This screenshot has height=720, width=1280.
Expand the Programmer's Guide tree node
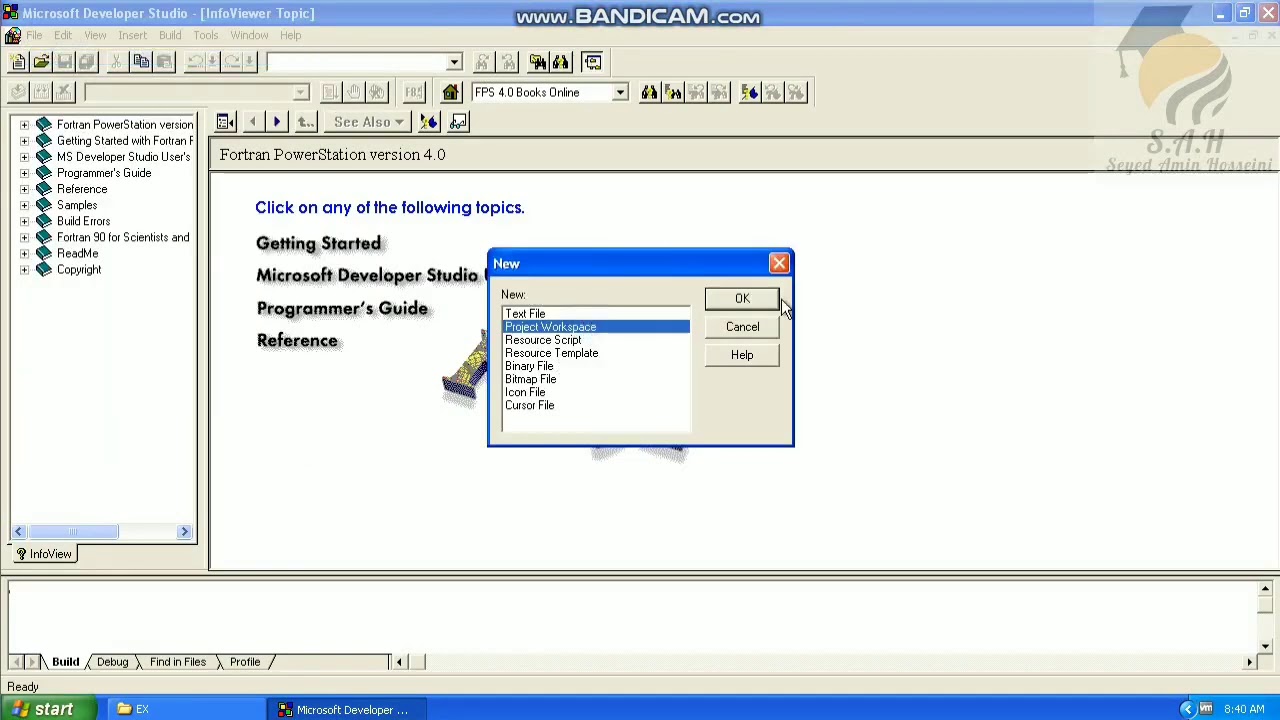pos(24,173)
